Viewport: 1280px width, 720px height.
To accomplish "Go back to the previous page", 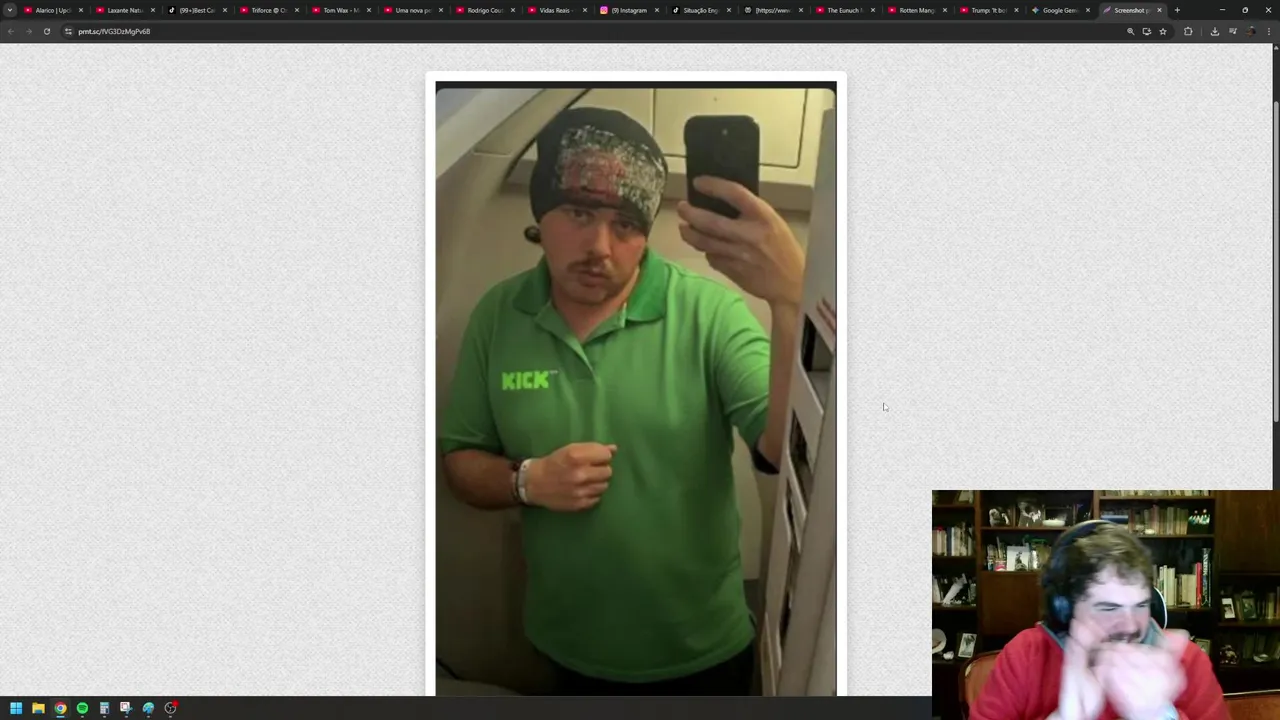I will click(x=11, y=31).
